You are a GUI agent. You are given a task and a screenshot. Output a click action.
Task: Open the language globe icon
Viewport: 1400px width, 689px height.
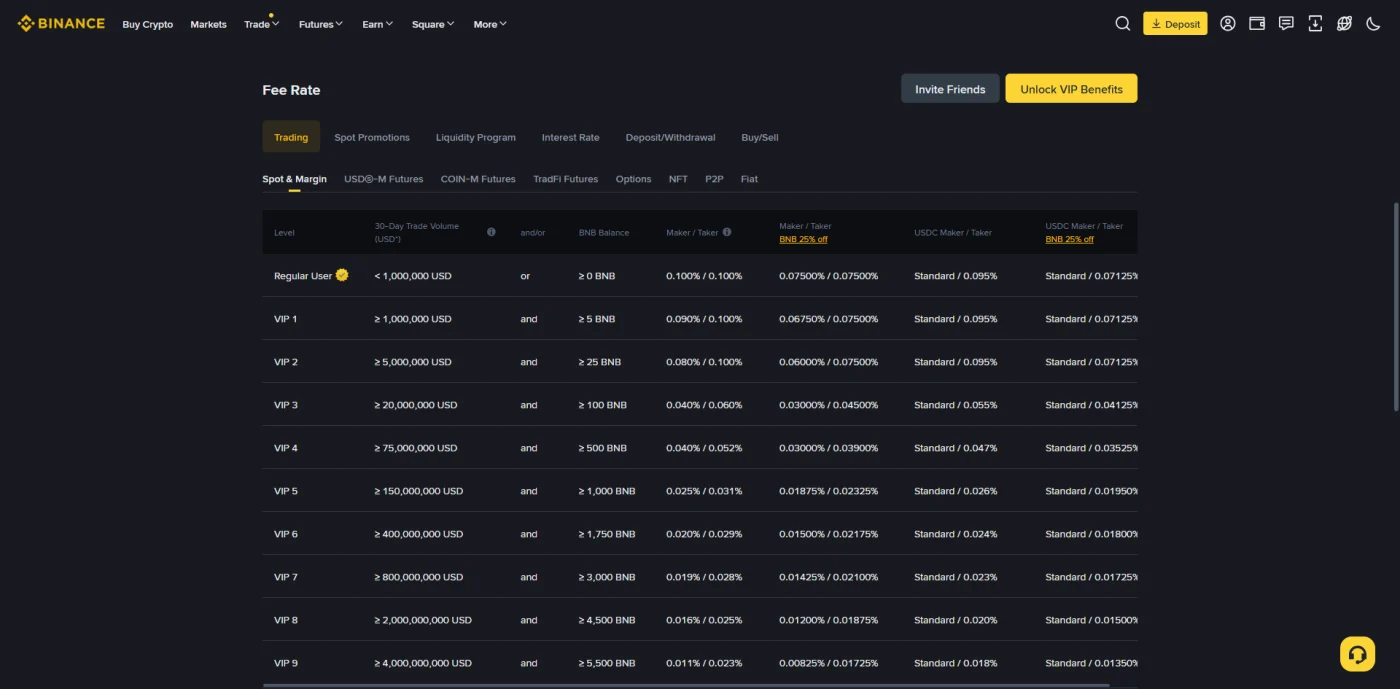[1345, 23]
